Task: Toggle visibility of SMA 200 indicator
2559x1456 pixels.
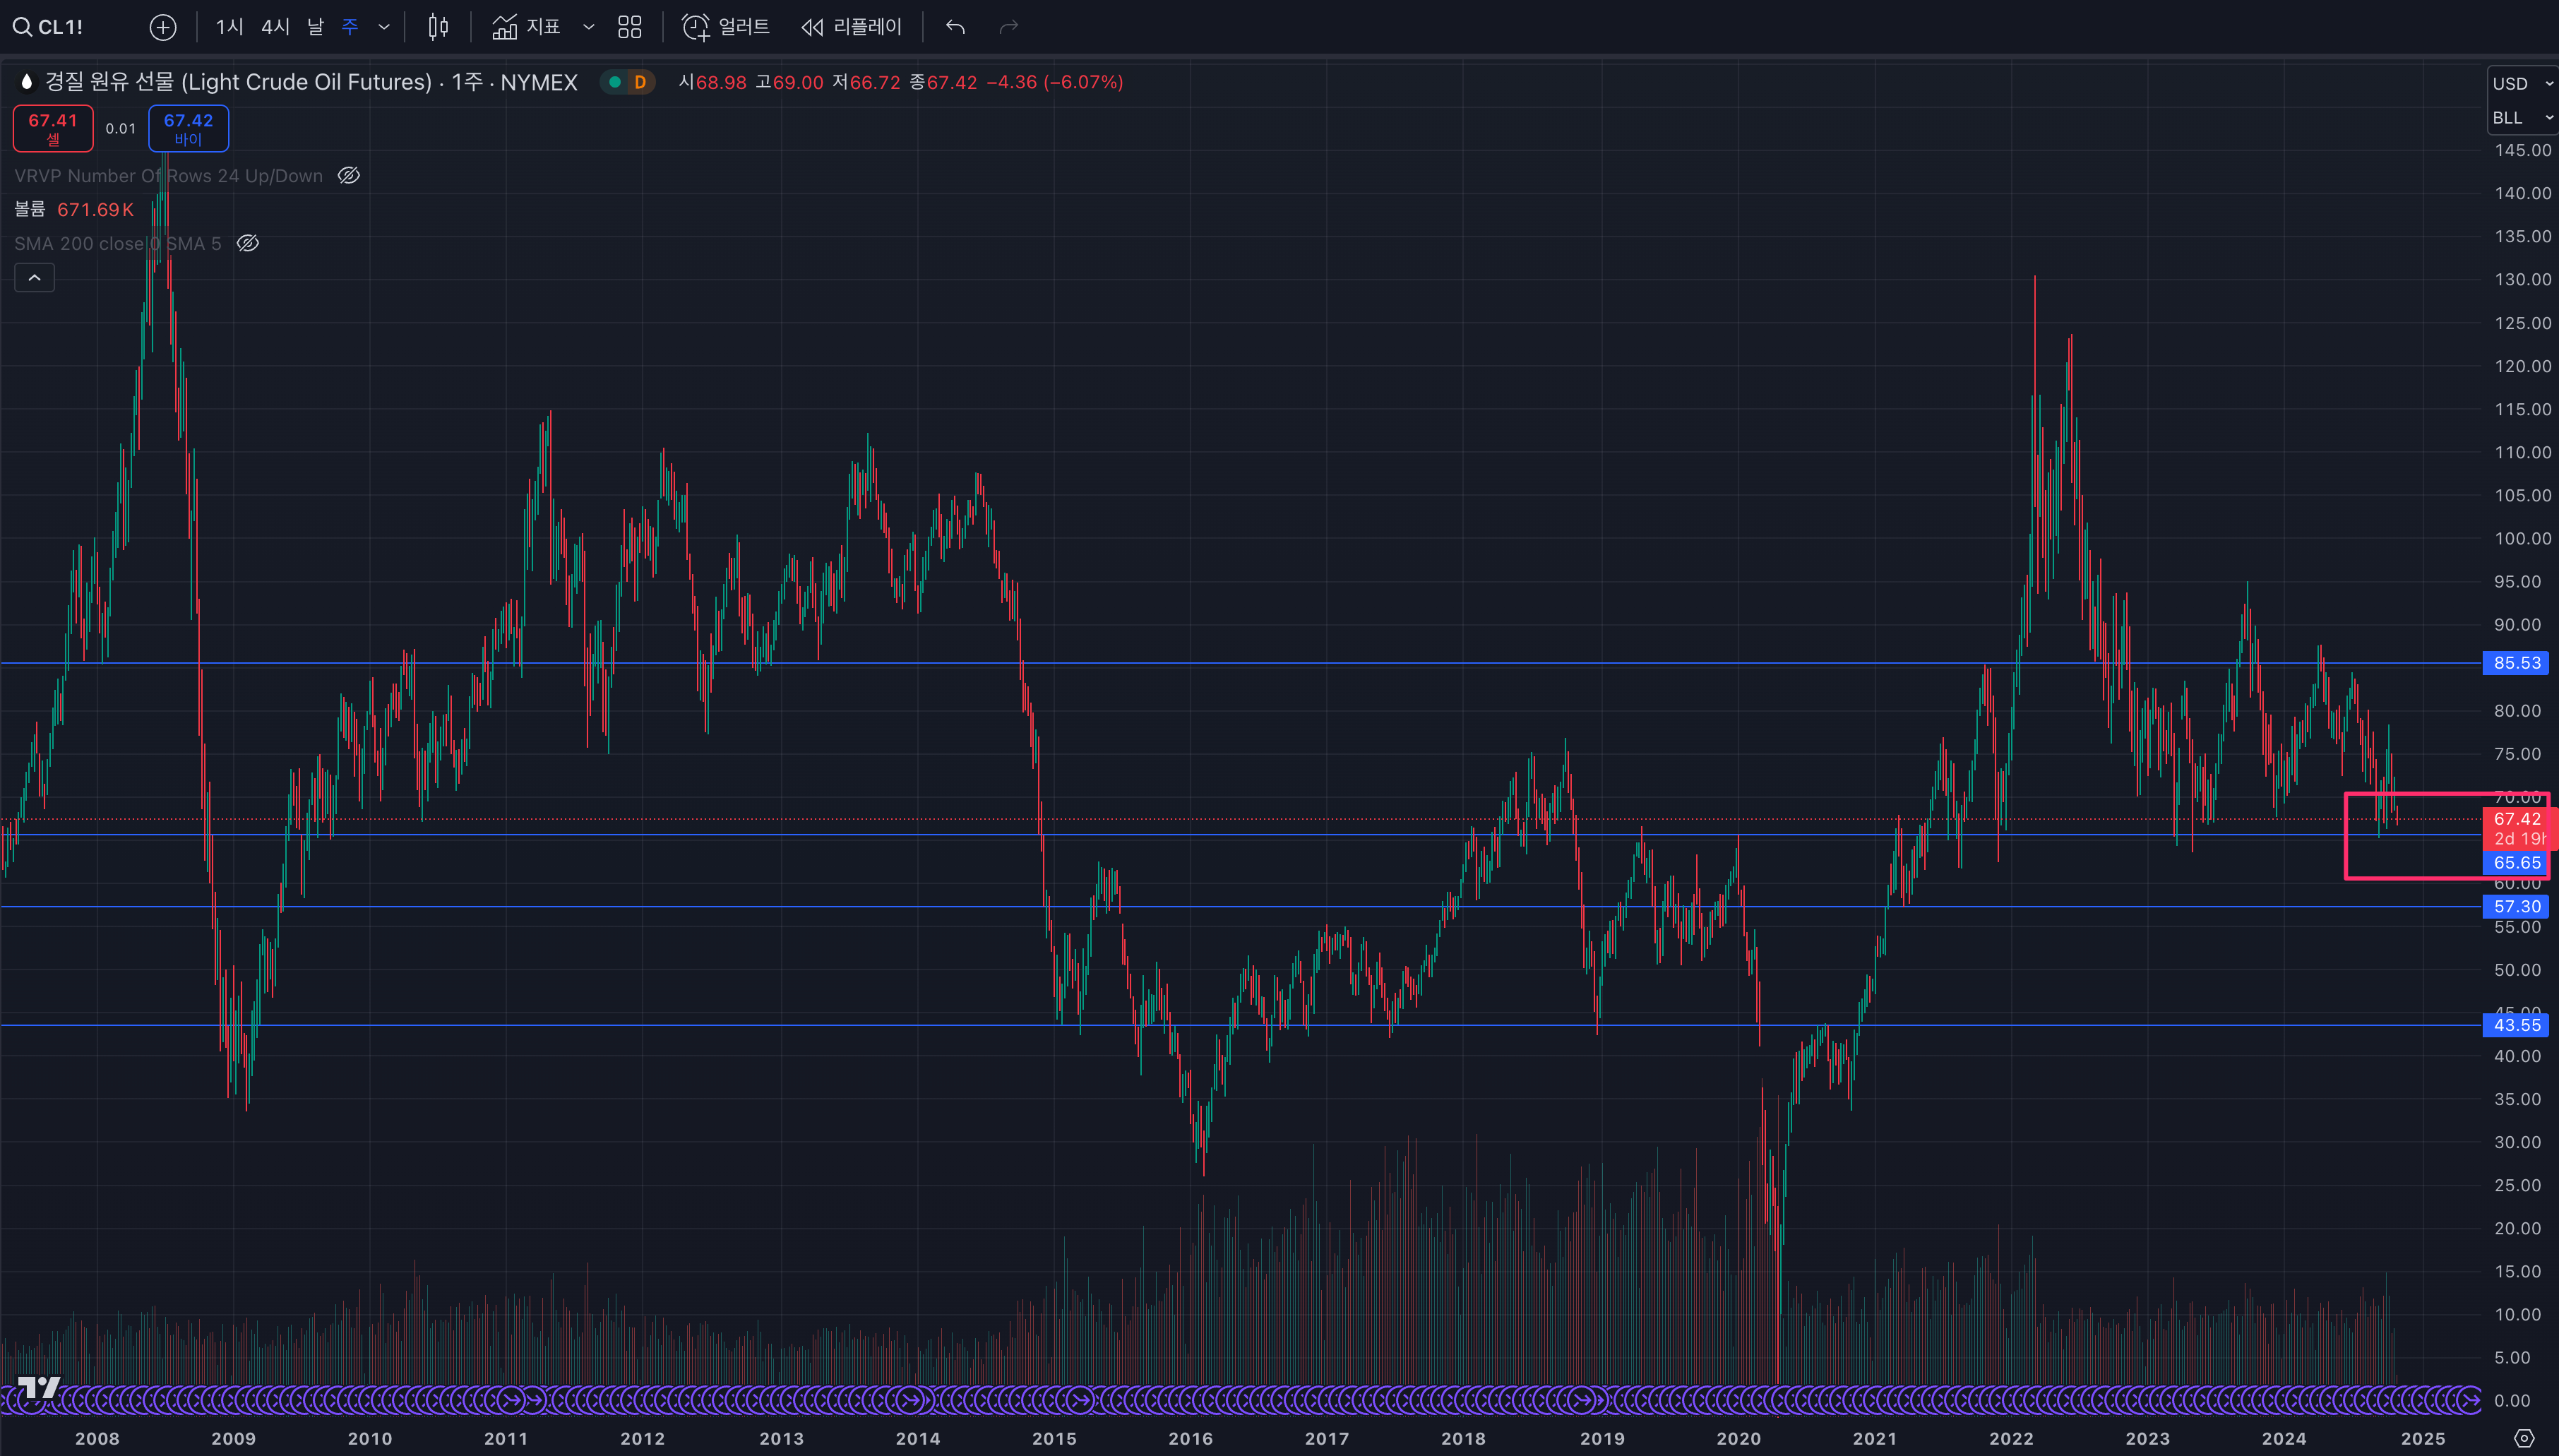Action: 248,243
